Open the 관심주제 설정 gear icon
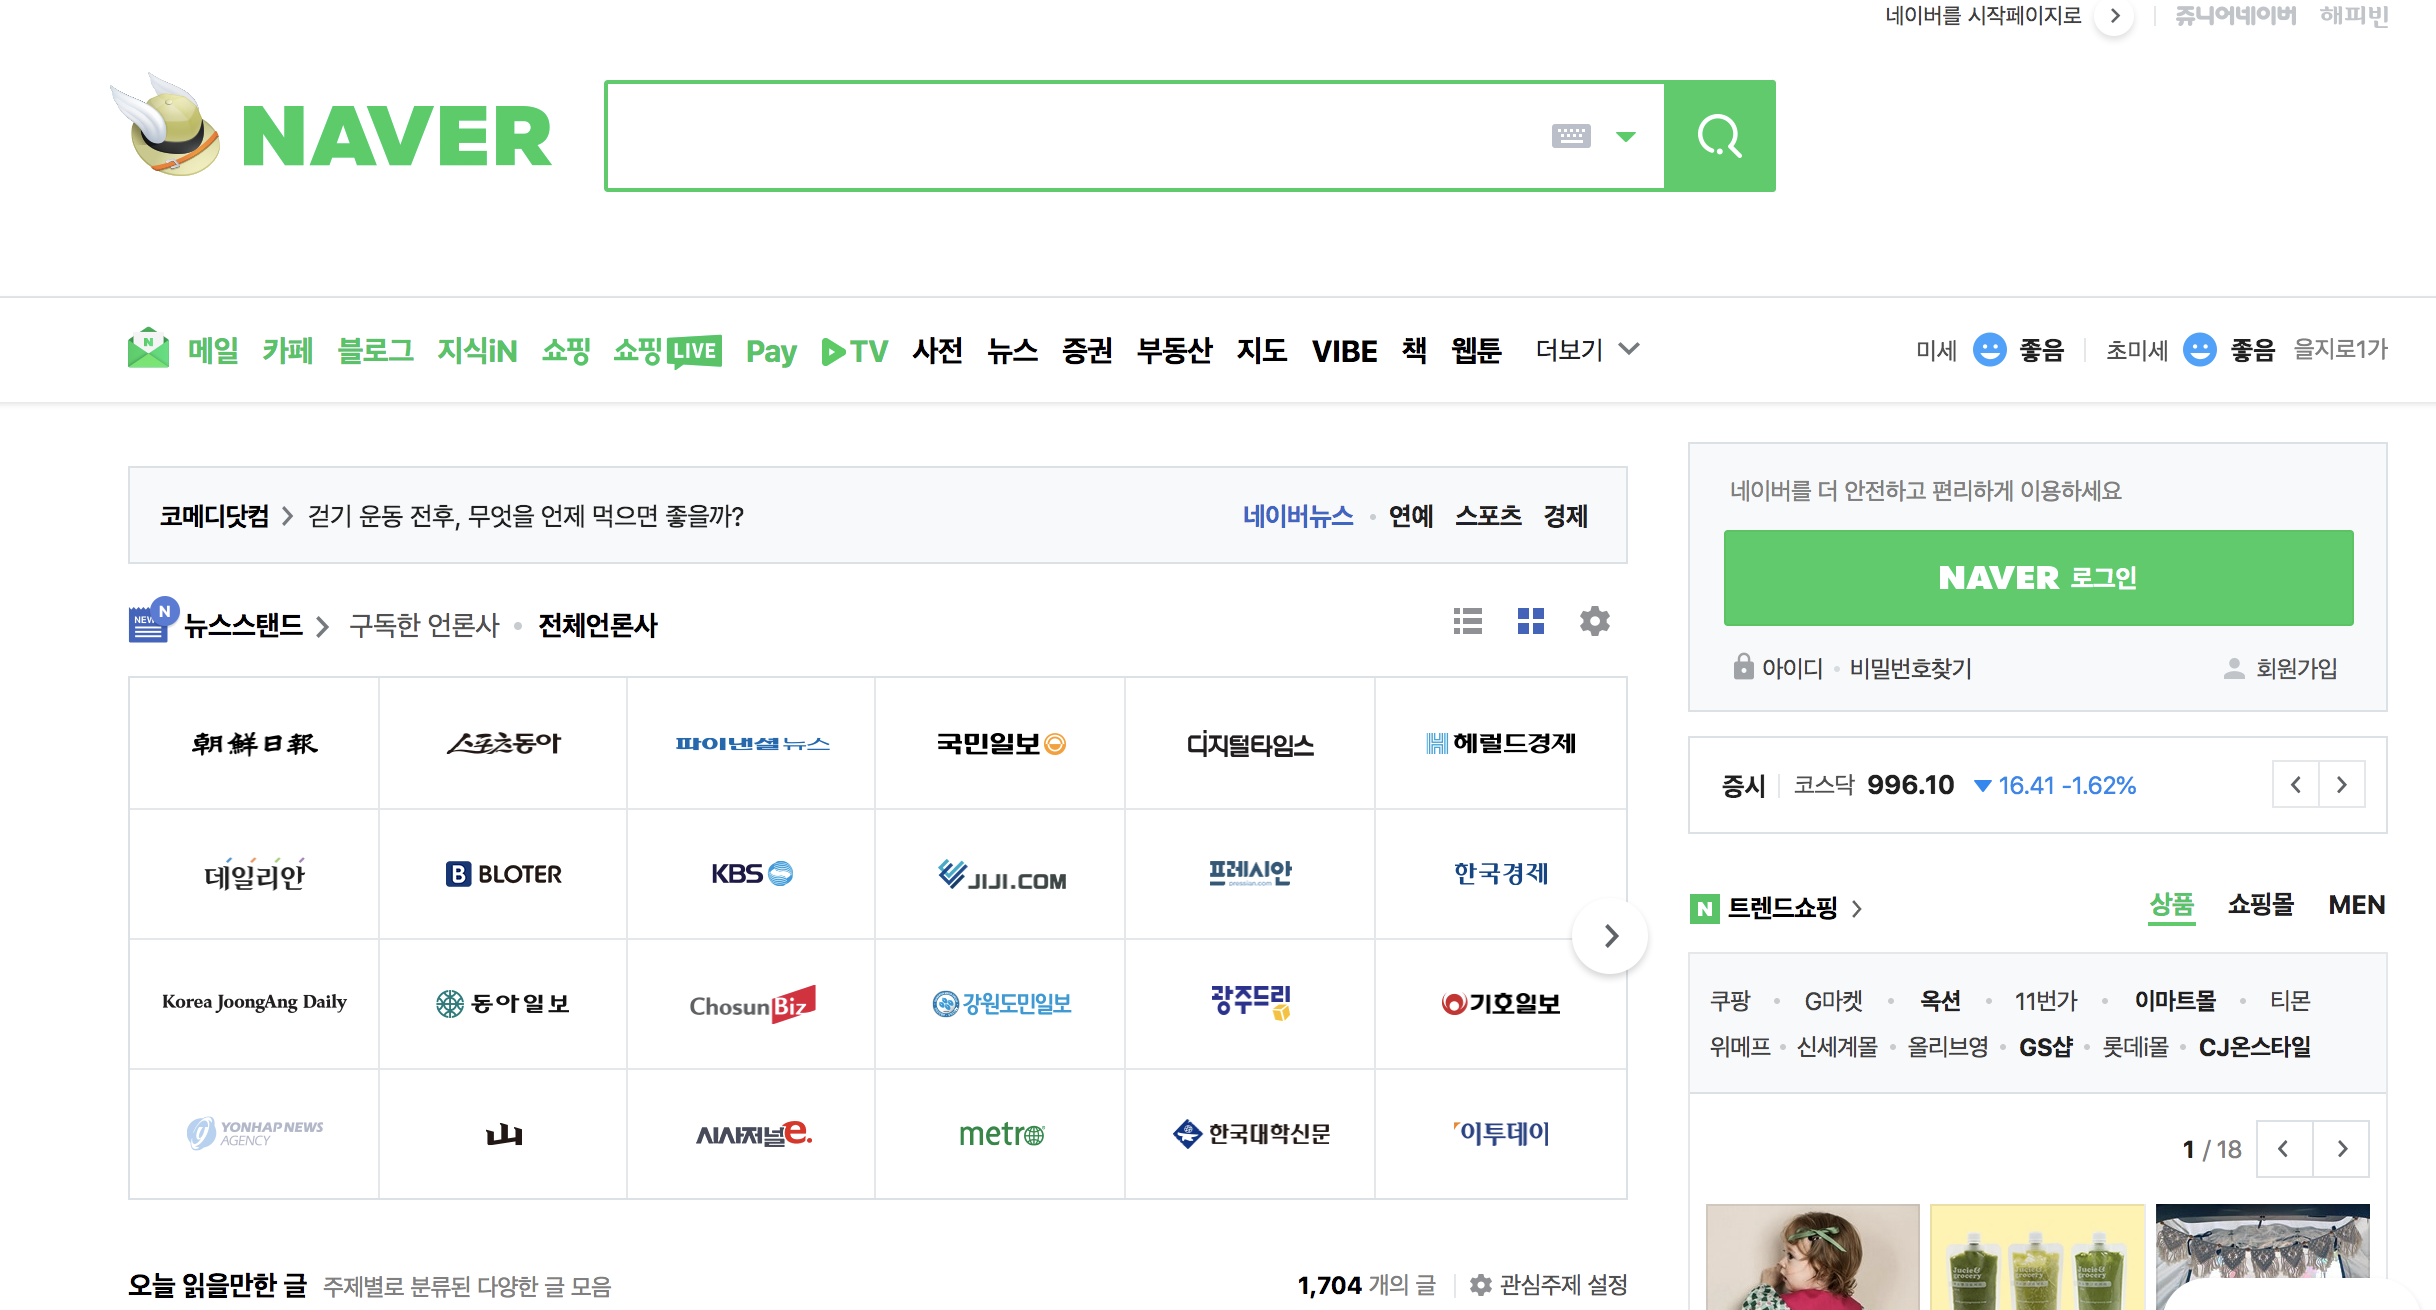 pyautogui.click(x=1481, y=1285)
